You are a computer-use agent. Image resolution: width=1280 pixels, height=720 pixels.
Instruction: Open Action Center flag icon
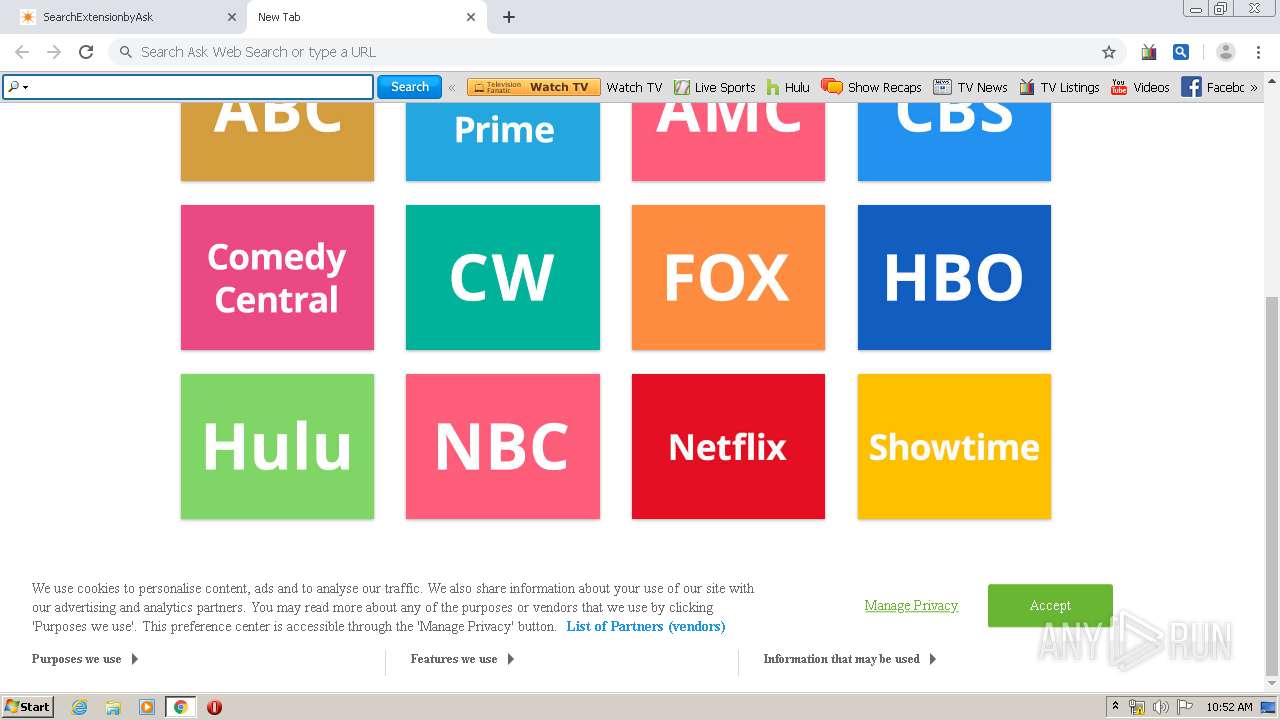1185,706
